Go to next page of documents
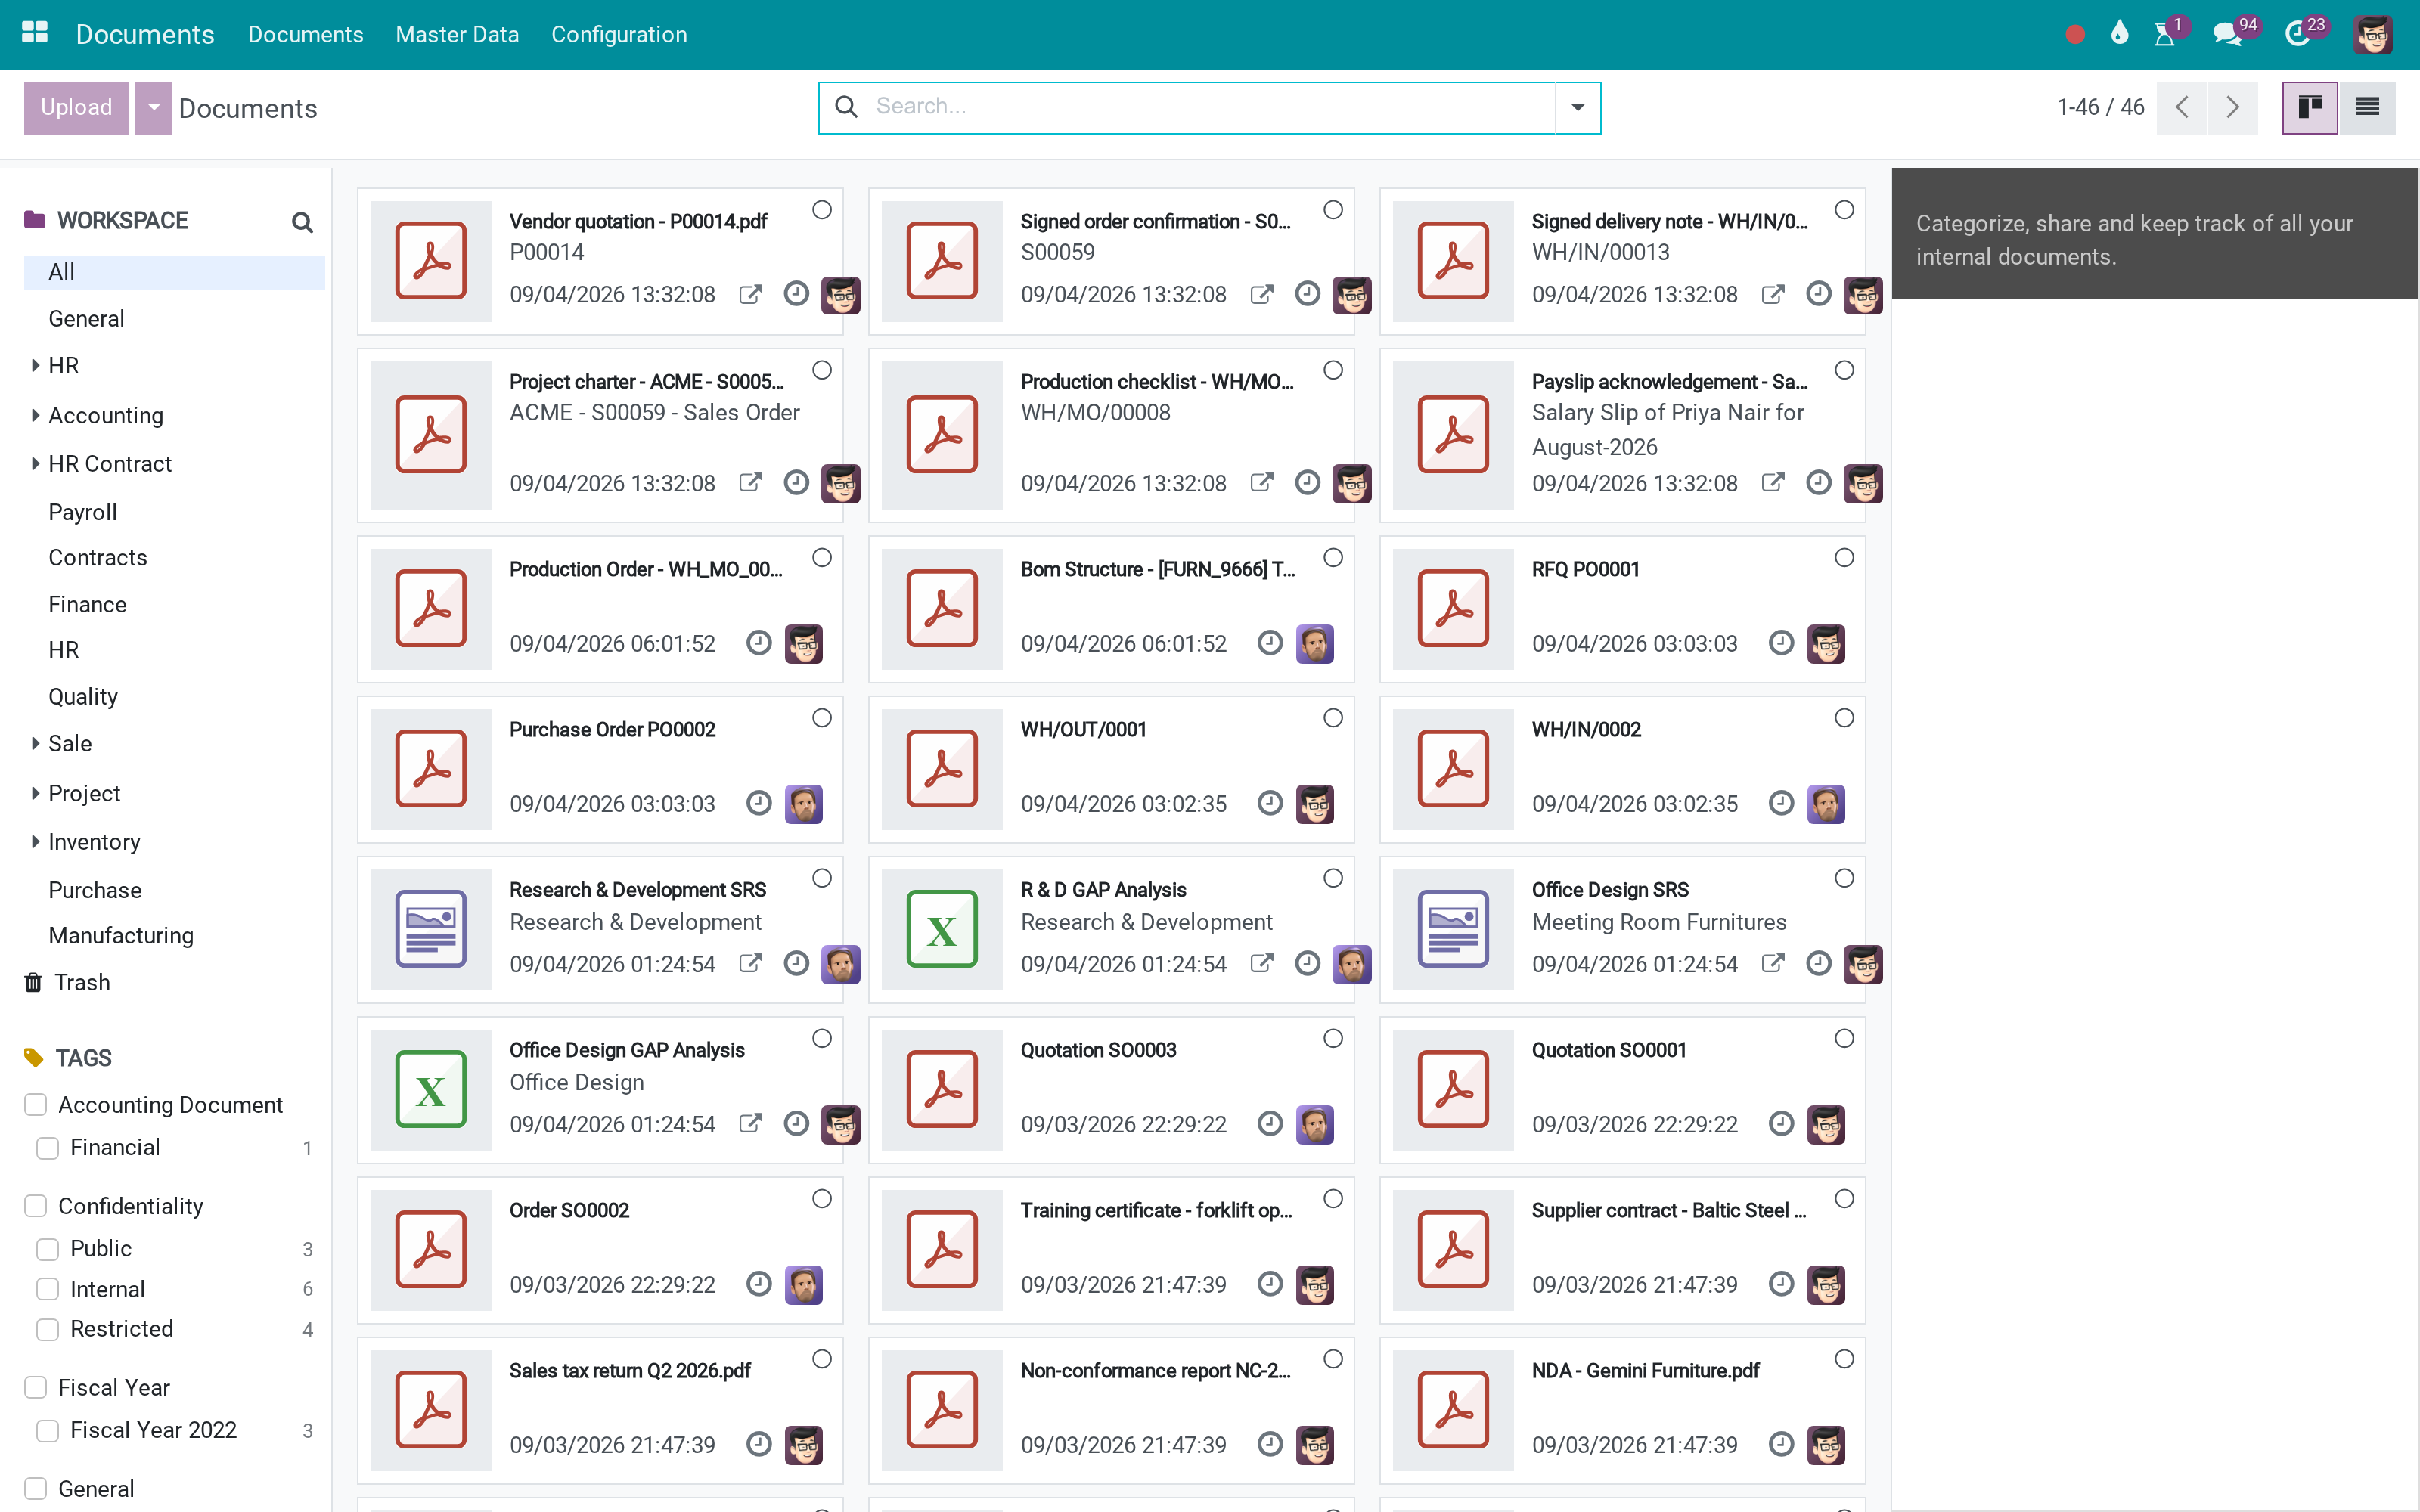The image size is (2420, 1512). [x=2233, y=107]
